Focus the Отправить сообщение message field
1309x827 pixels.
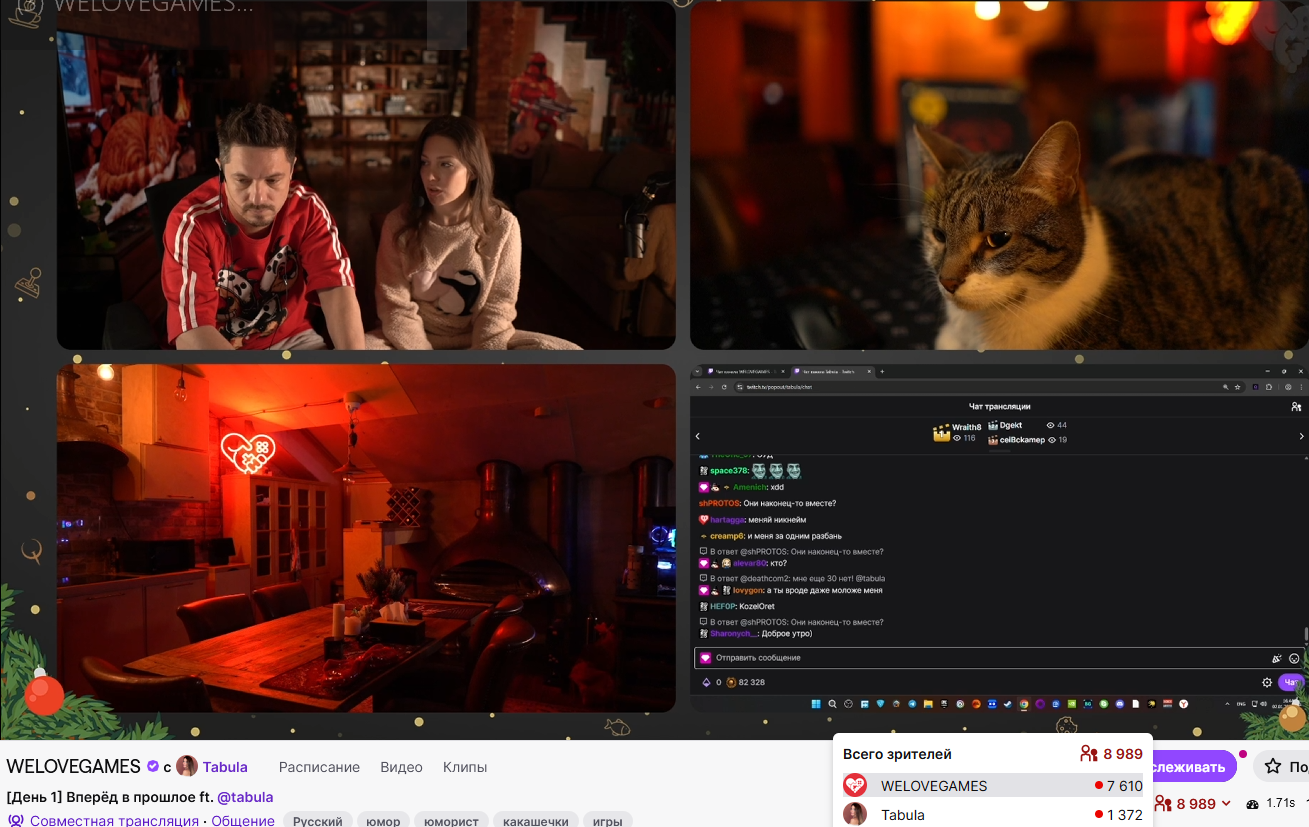pos(997,658)
